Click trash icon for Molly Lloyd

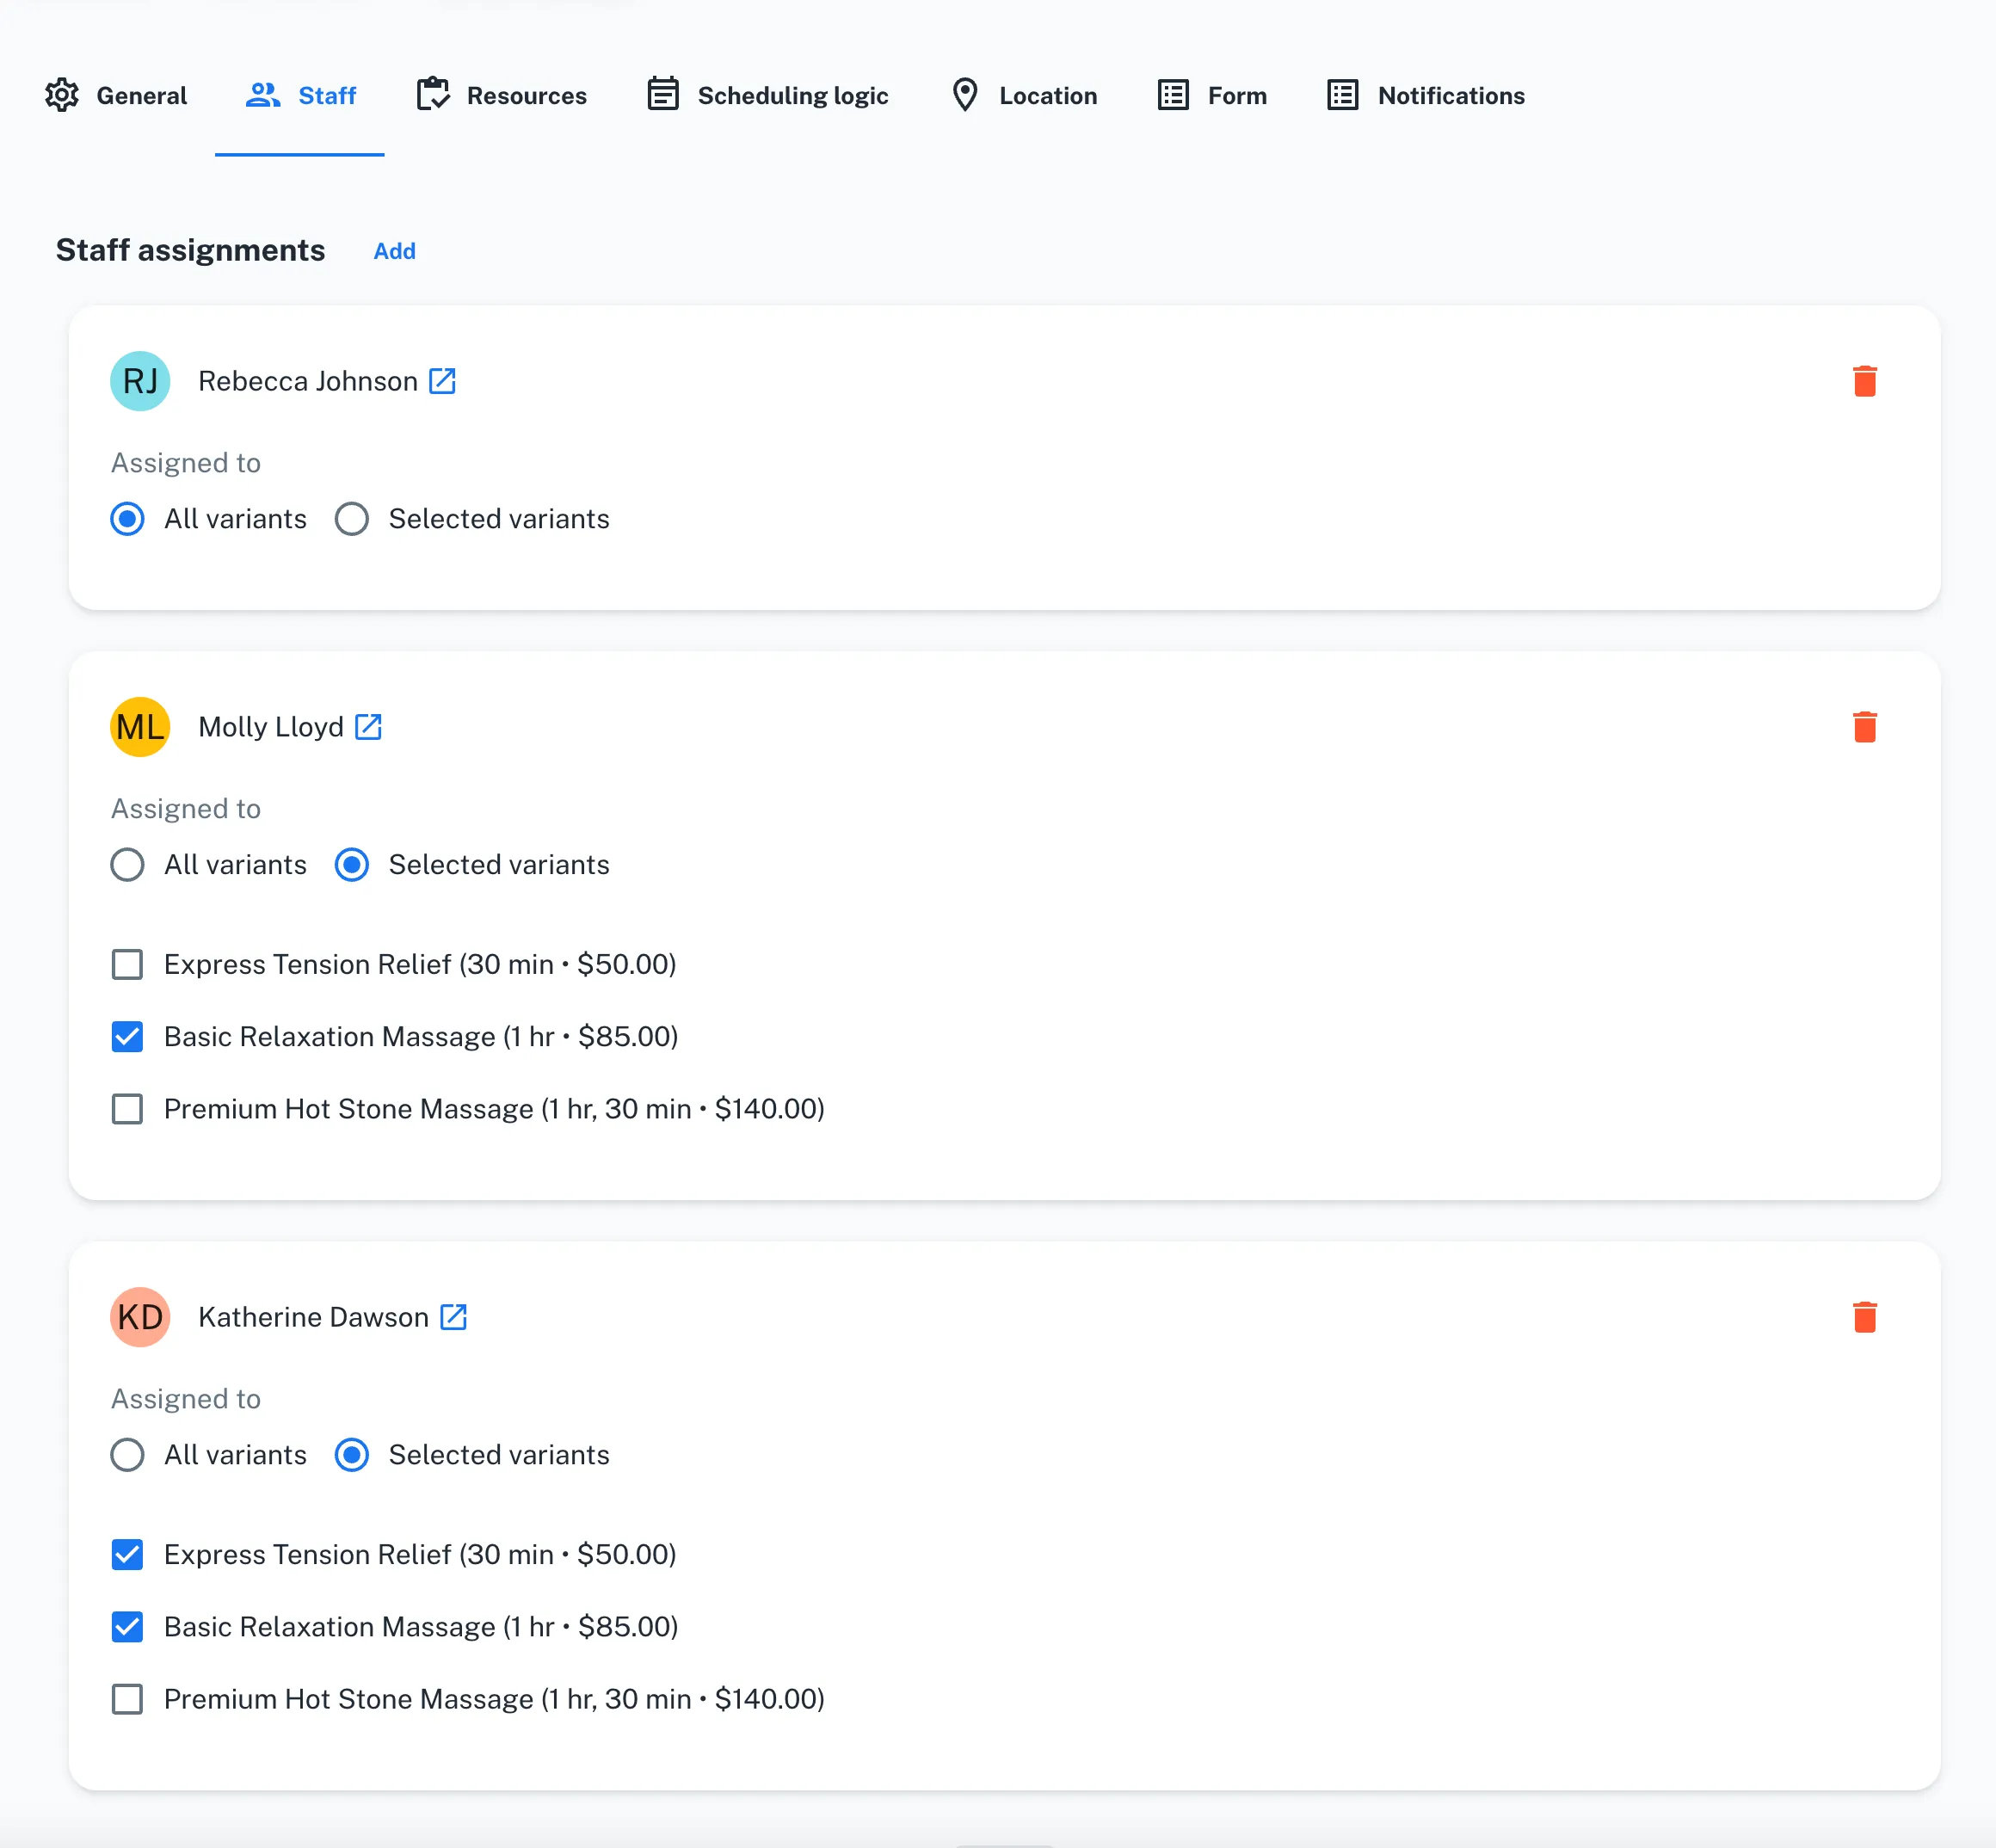point(1864,727)
